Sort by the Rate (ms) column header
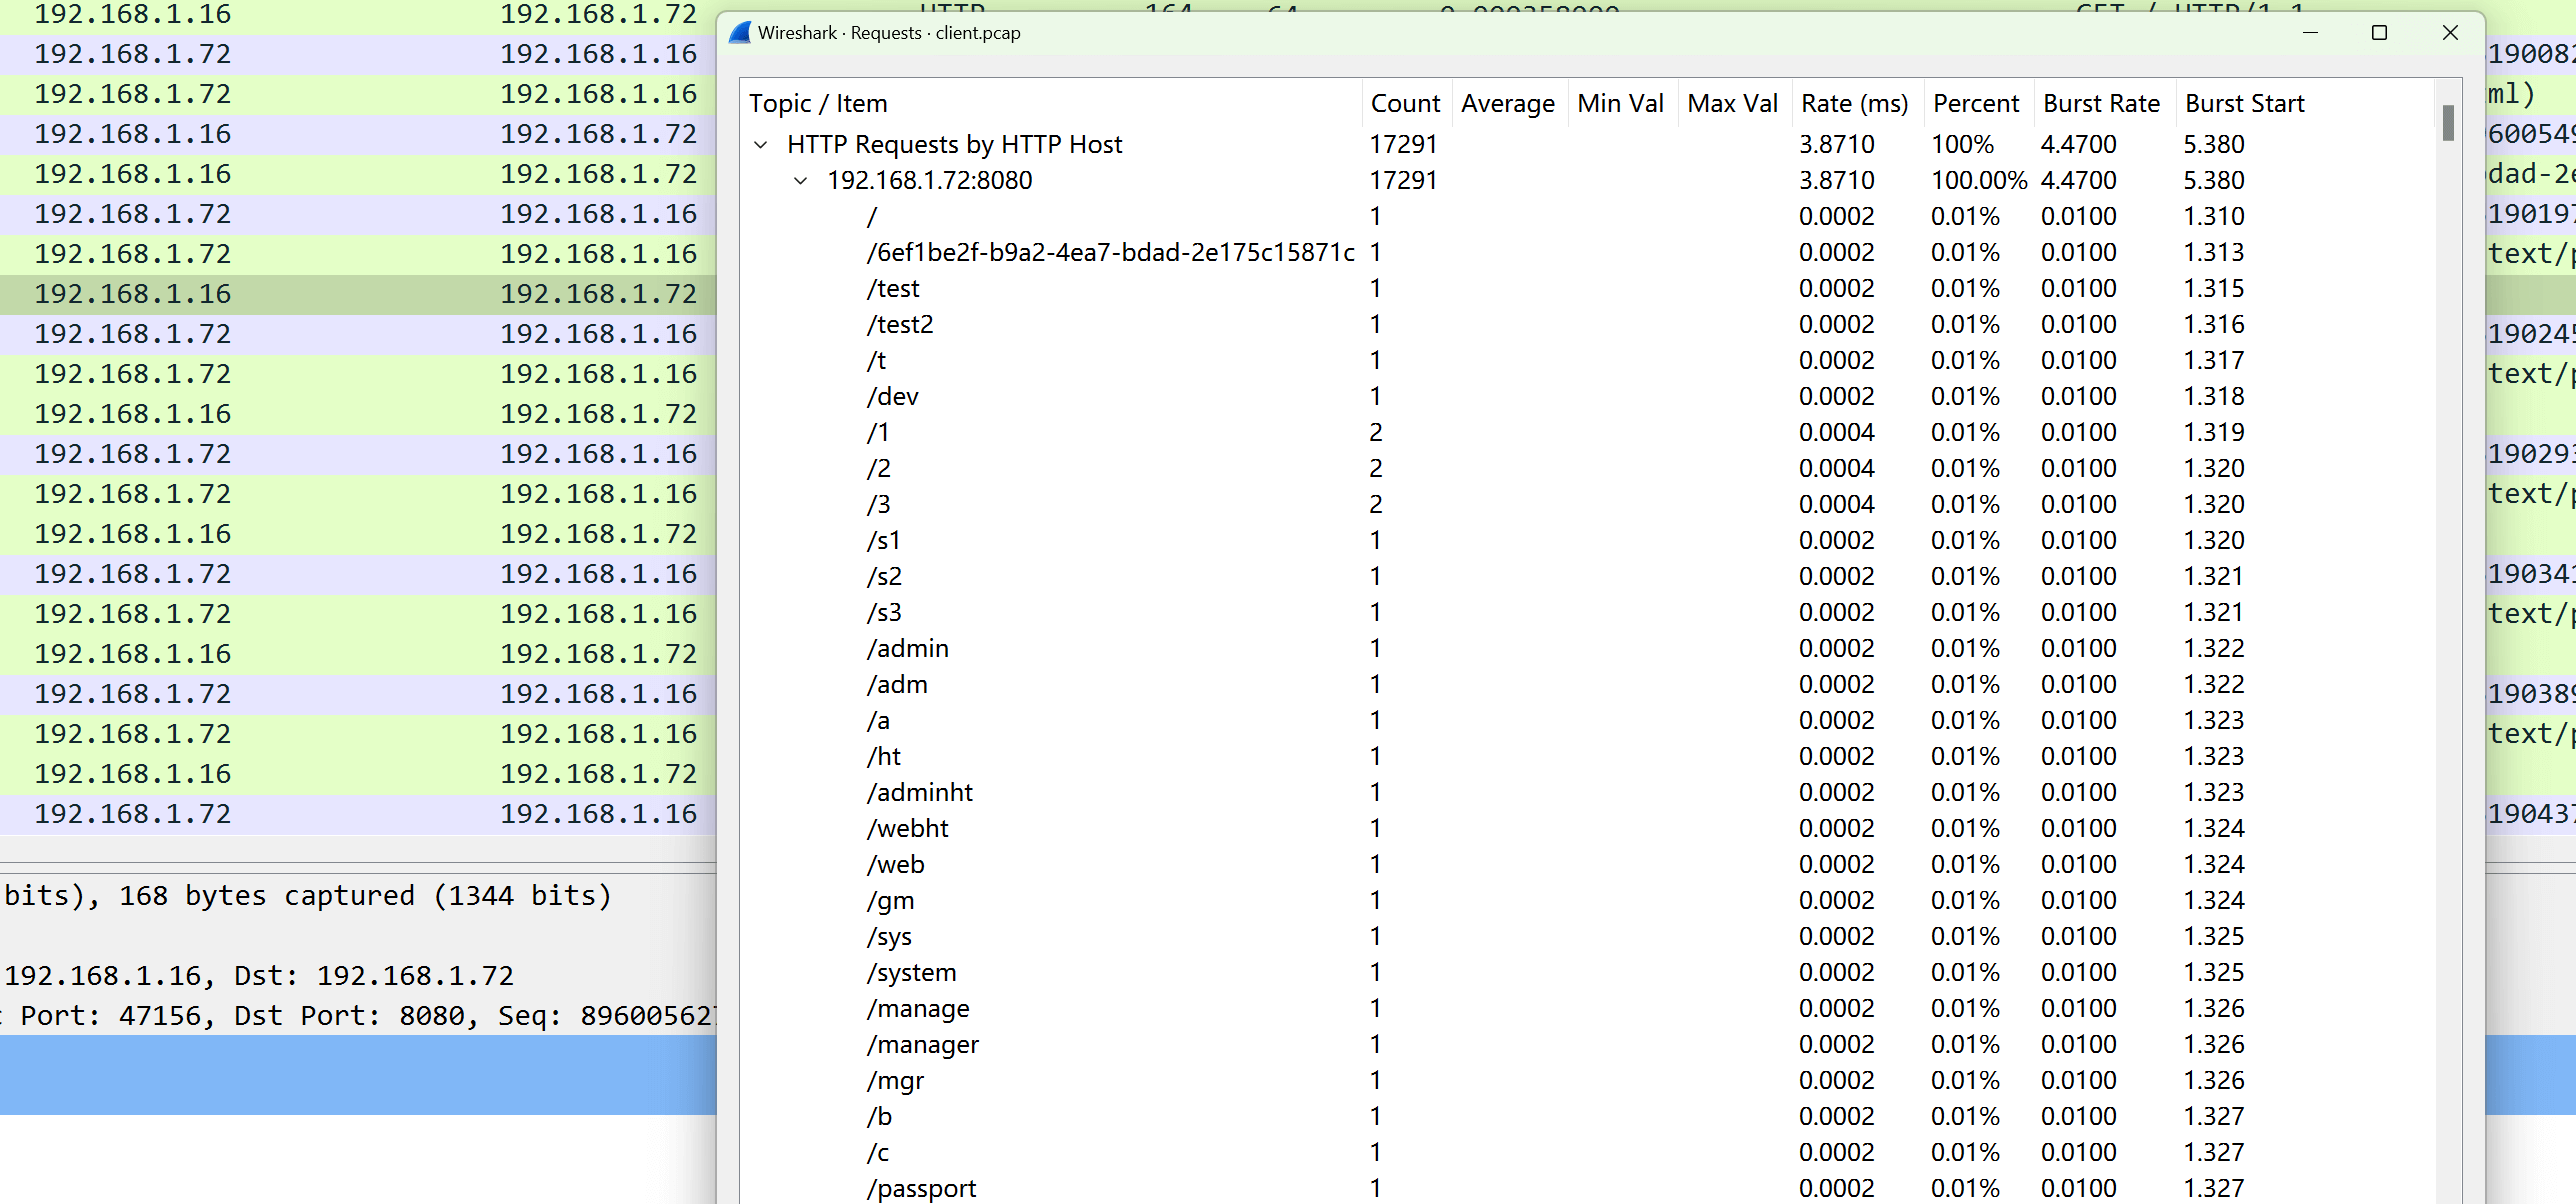Viewport: 2576px width, 1204px height. tap(1856, 103)
